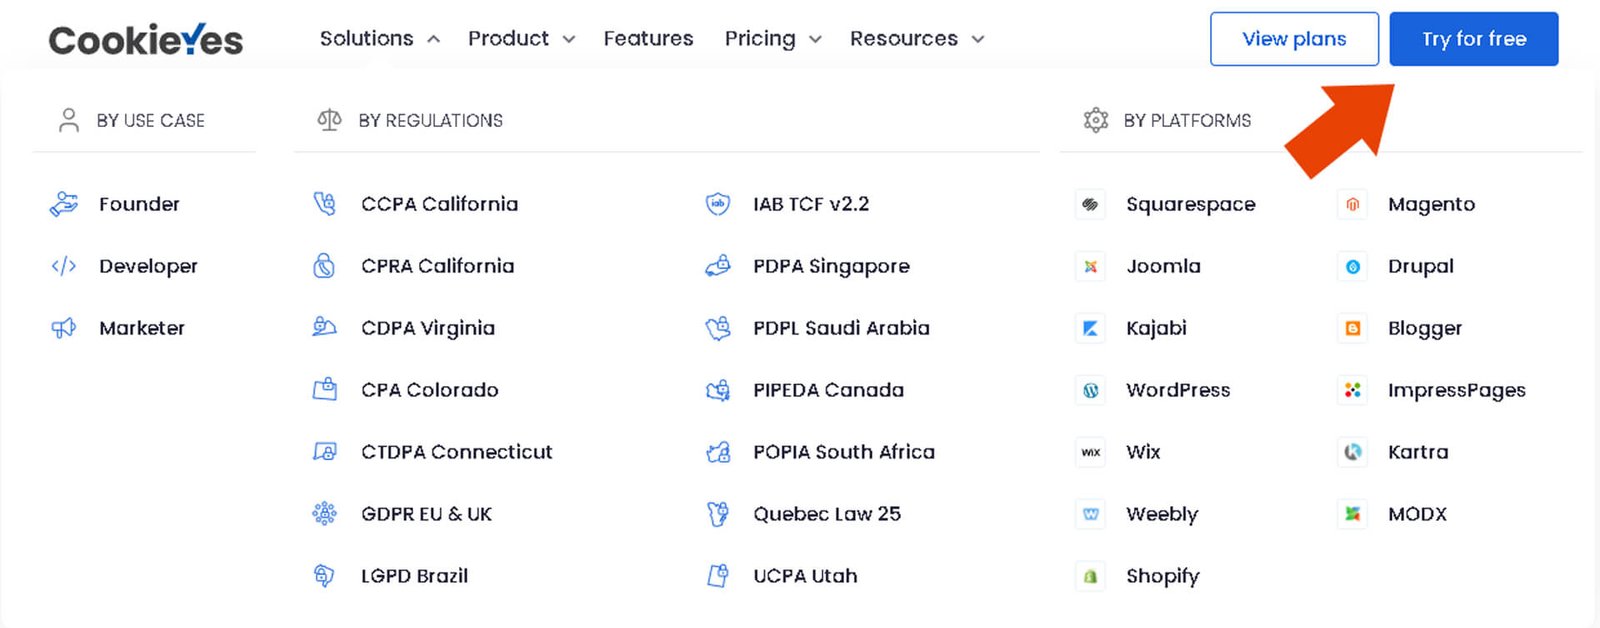
Task: Click the CDPA Virginia icon
Action: pos(325,328)
